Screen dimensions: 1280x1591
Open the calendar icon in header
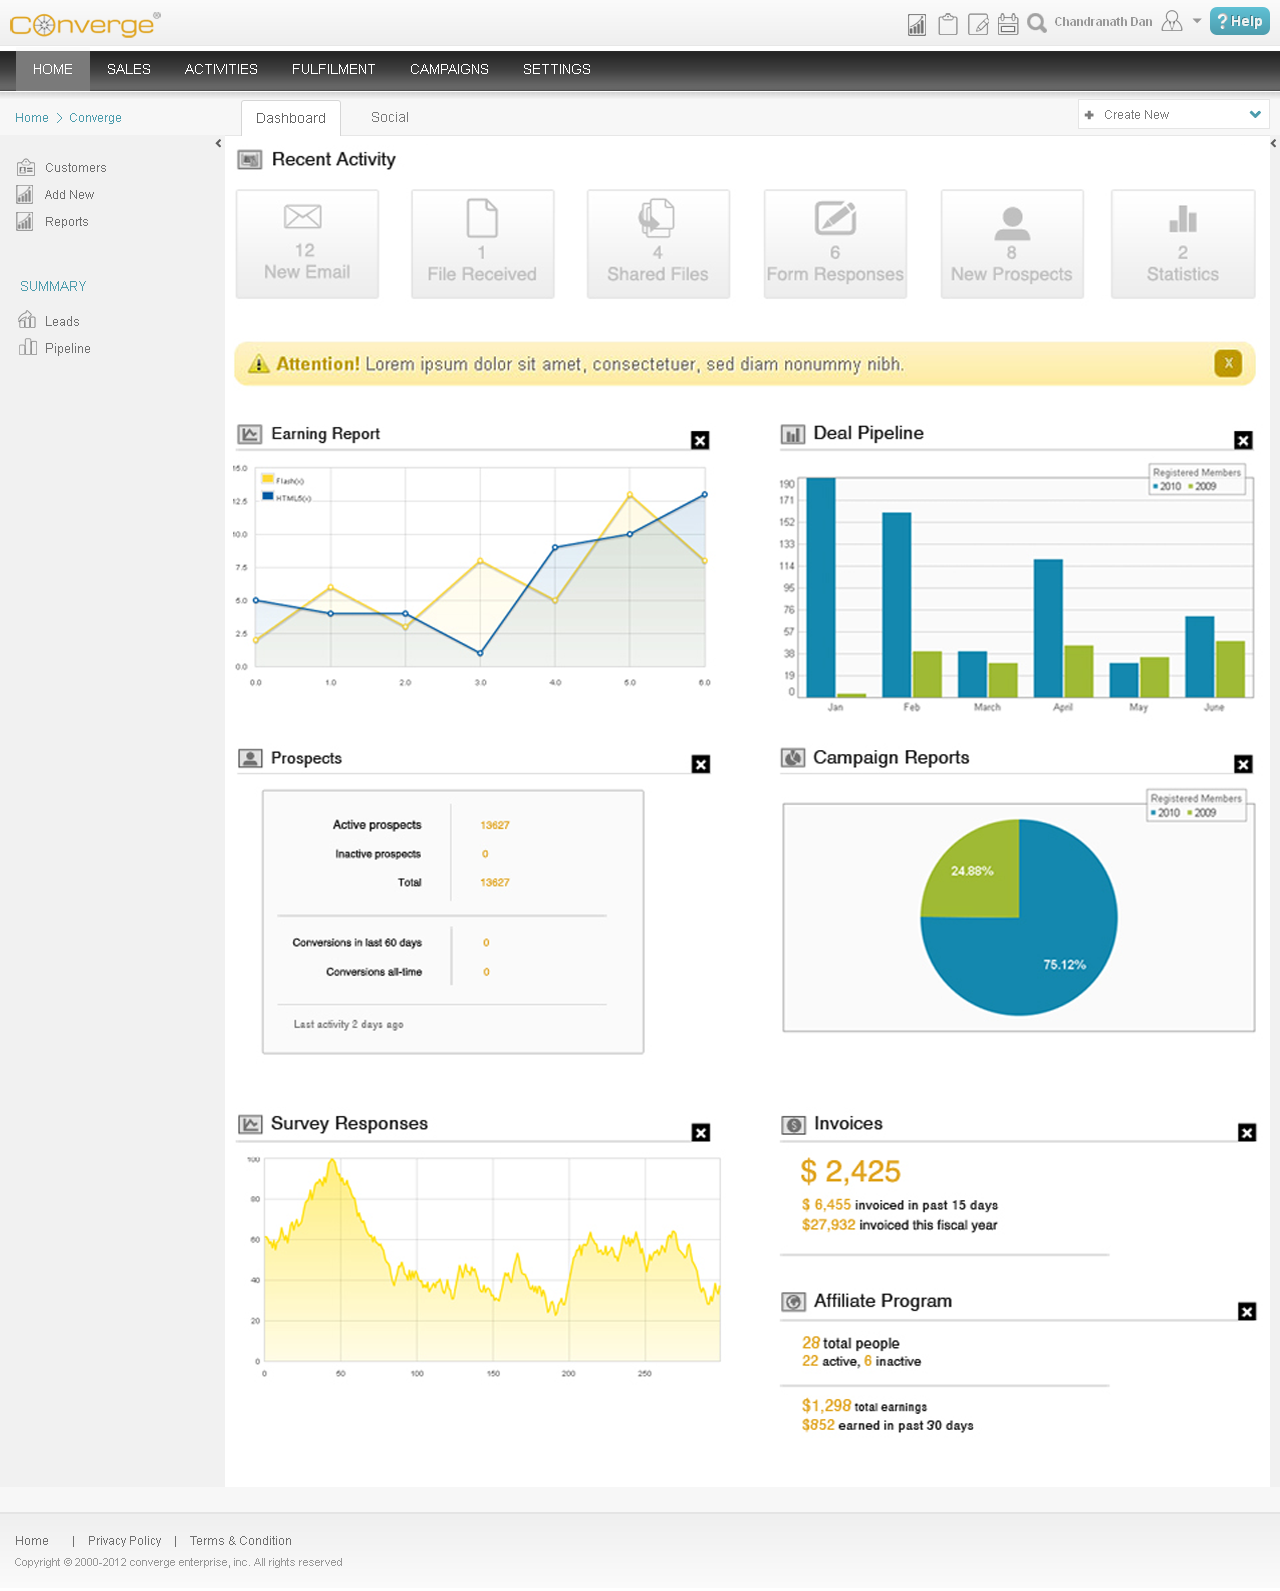coord(1008,24)
